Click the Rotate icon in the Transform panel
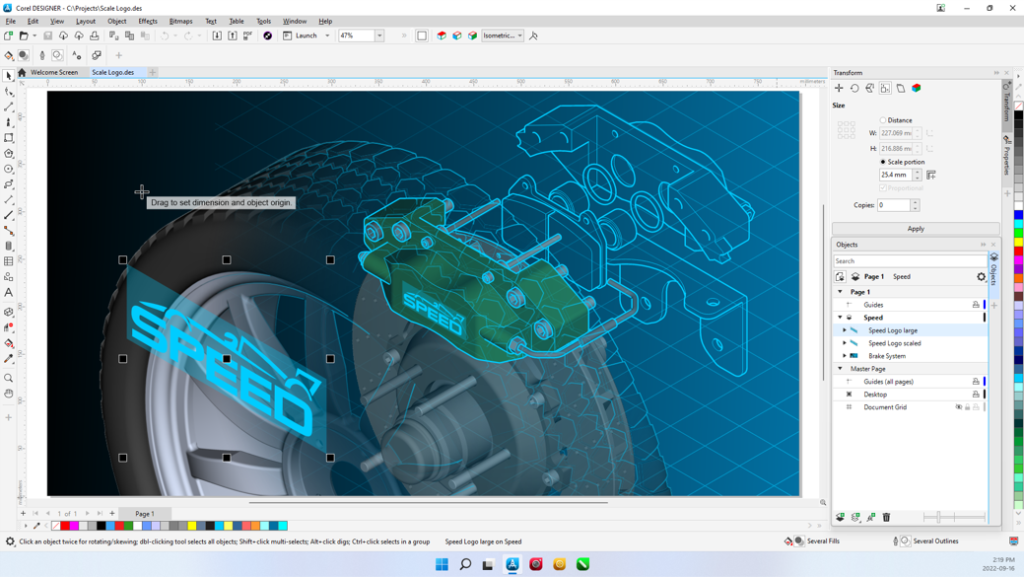The image size is (1024, 577). [855, 88]
